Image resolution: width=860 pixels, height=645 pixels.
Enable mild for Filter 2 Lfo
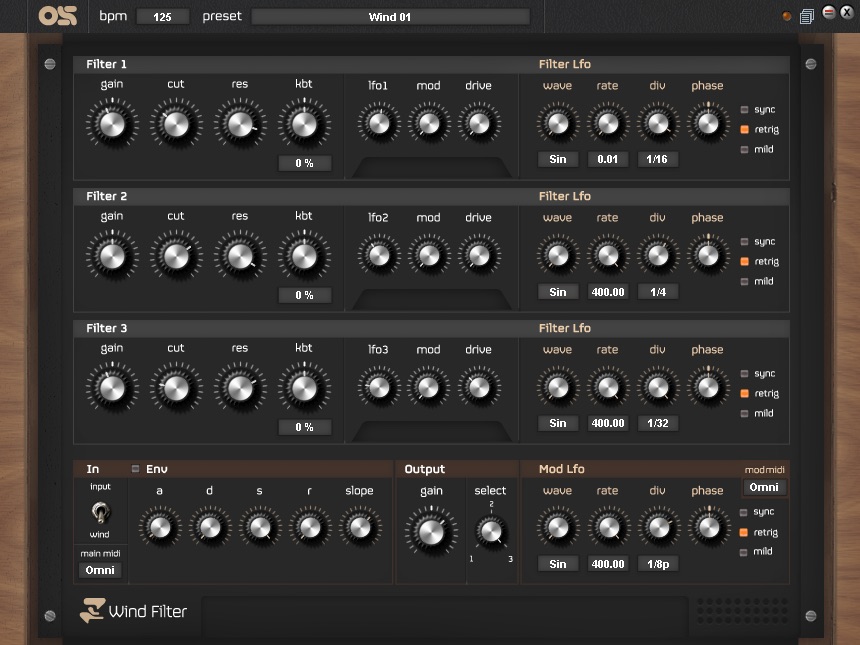[744, 281]
